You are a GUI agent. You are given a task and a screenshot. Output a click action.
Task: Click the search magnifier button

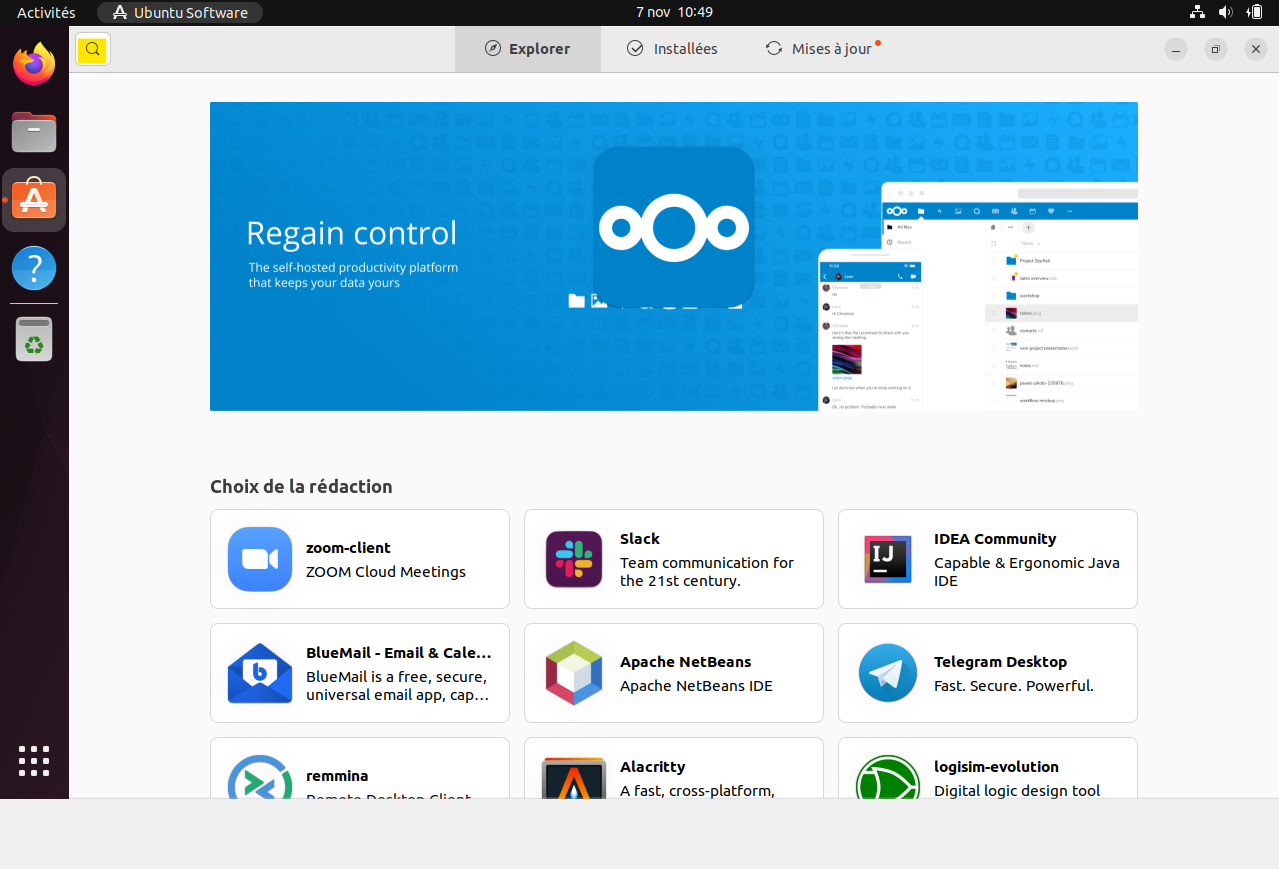(x=93, y=49)
